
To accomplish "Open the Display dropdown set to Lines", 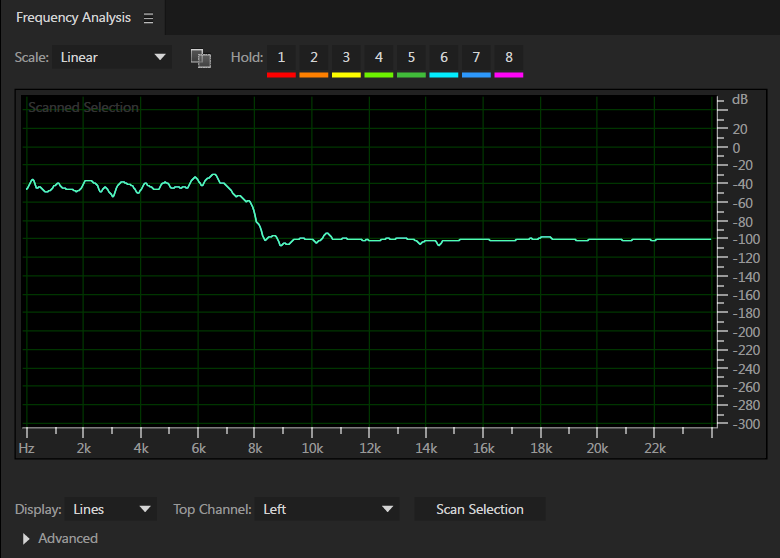I will [x=110, y=509].
